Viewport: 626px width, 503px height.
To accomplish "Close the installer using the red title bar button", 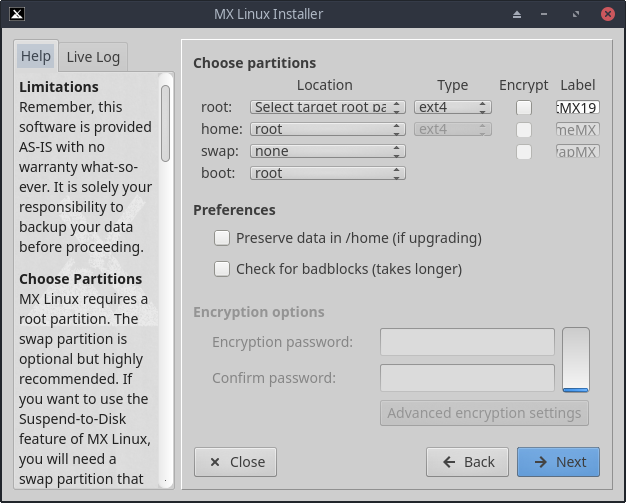I will tap(608, 15).
